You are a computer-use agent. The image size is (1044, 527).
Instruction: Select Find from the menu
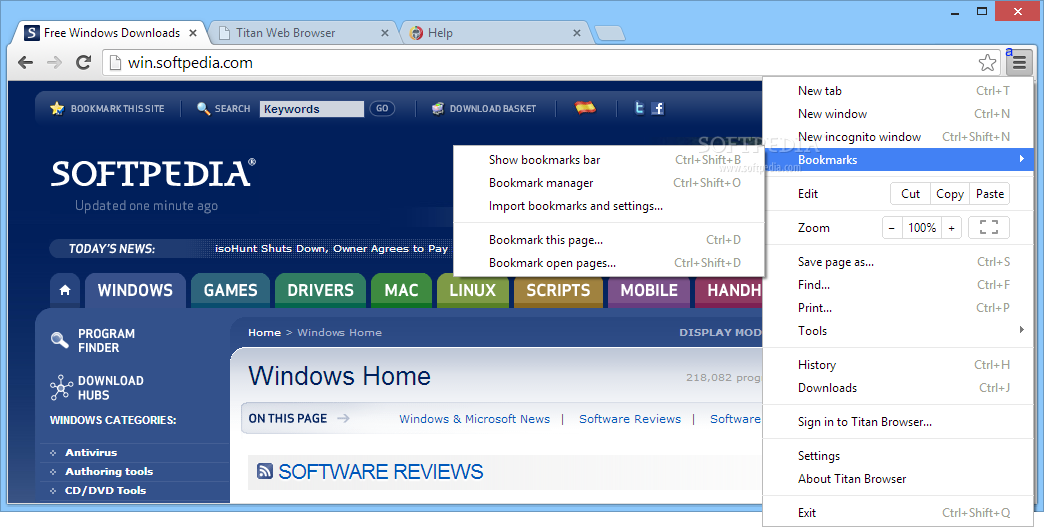coord(898,285)
